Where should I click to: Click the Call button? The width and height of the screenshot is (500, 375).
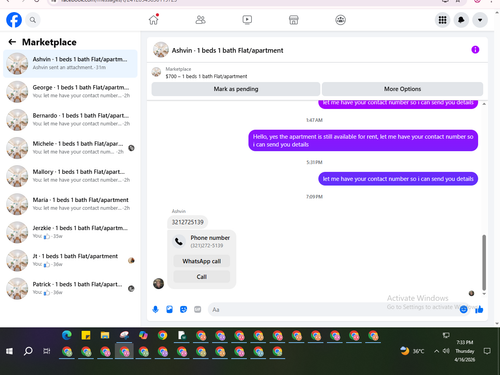point(202,277)
